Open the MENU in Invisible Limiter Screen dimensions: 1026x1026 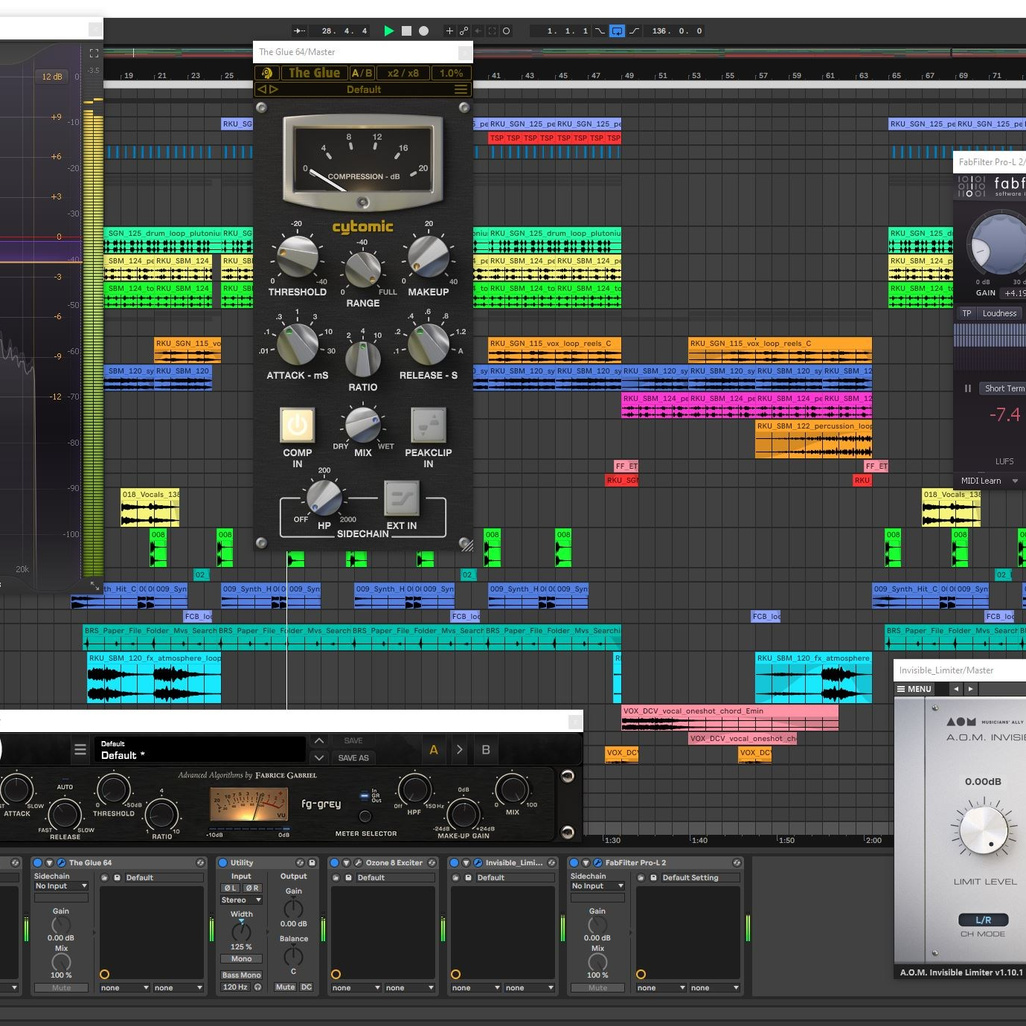click(915, 688)
